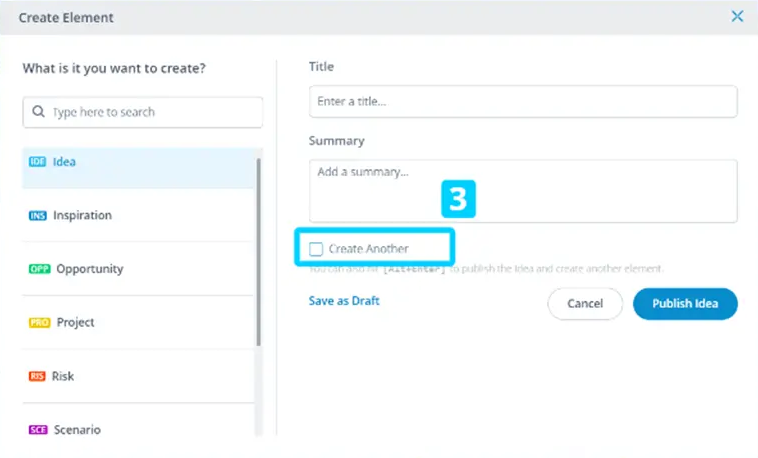Image resolution: width=758 pixels, height=458 pixels.
Task: Close the Create Element dialog
Action: (737, 16)
